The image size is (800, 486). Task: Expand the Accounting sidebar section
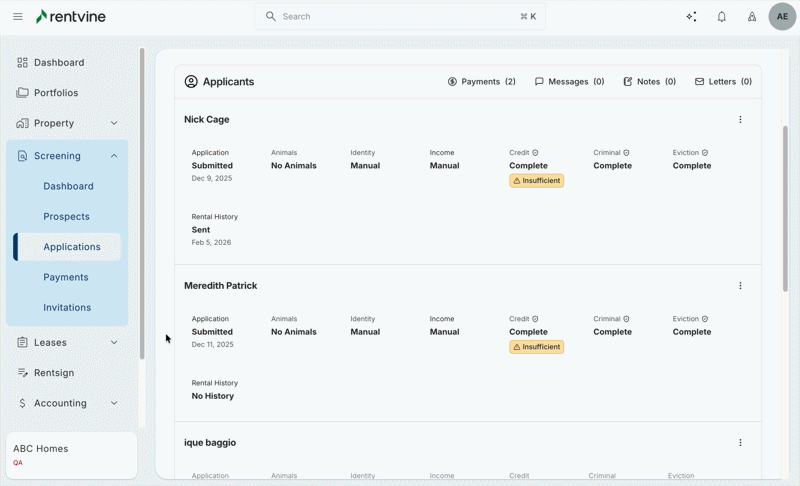tap(114, 404)
